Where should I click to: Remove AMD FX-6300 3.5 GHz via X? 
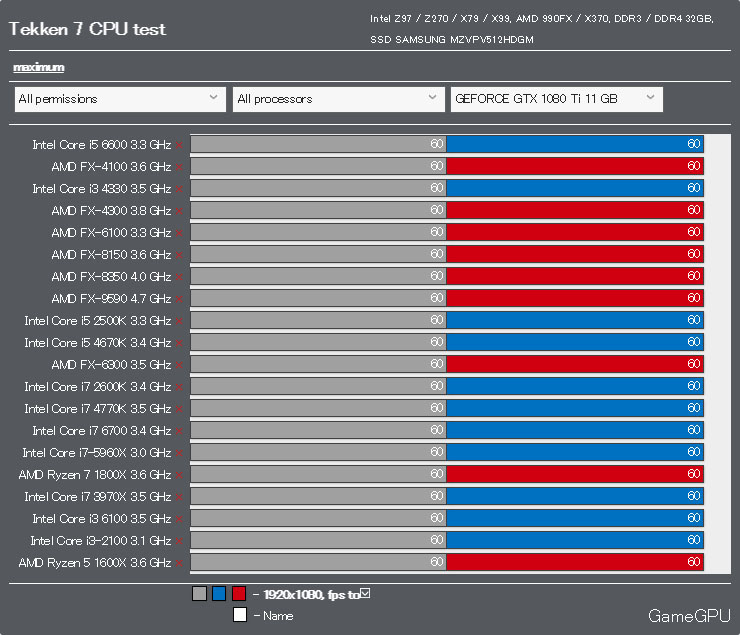179,365
